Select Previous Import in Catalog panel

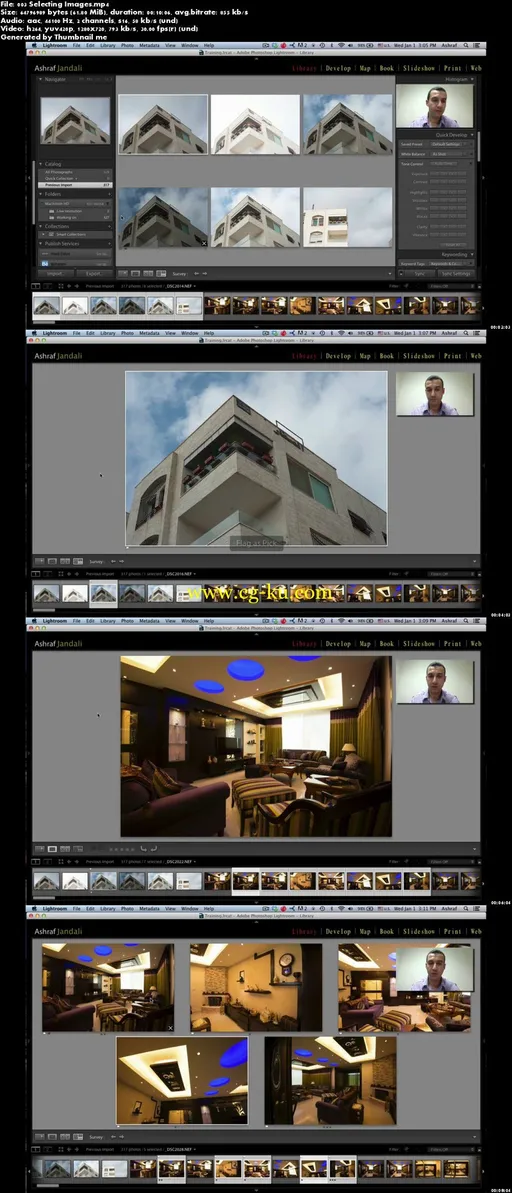click(x=75, y=185)
